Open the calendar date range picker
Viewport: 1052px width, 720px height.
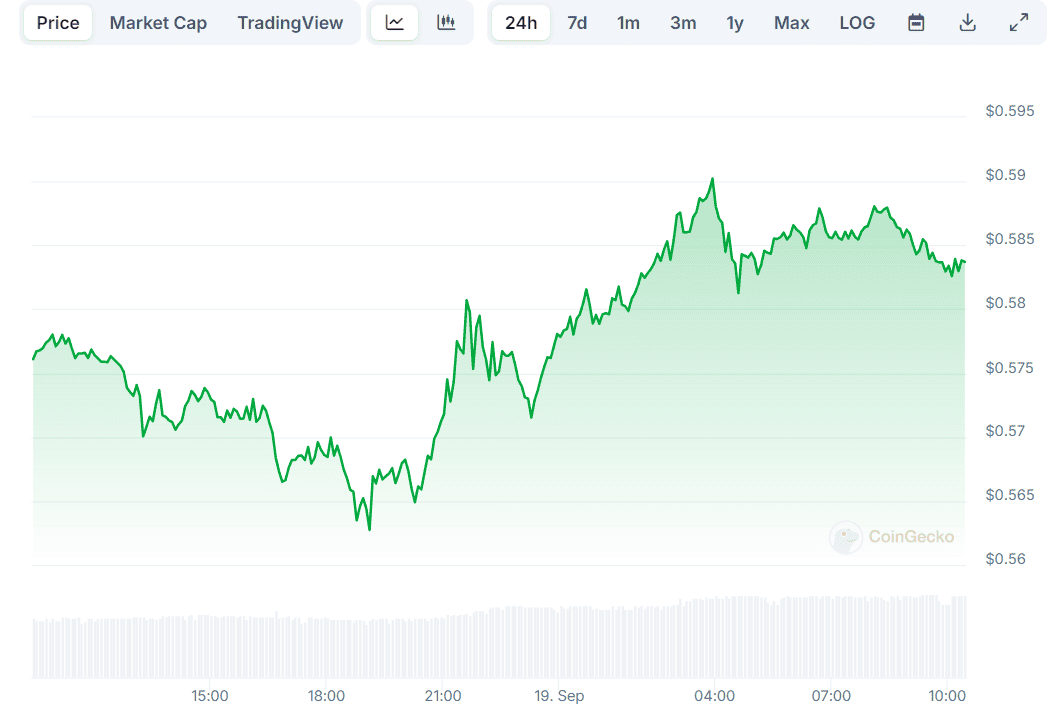916,23
